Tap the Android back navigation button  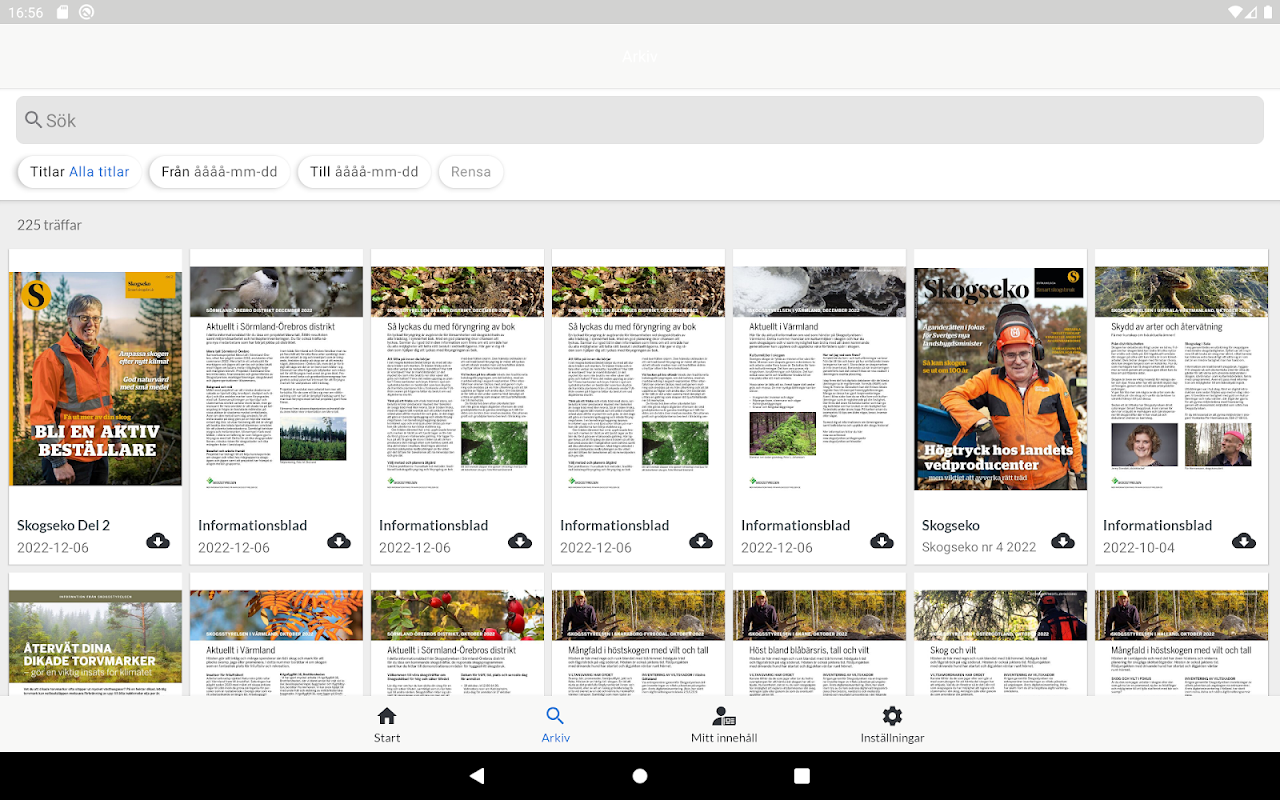[477, 776]
